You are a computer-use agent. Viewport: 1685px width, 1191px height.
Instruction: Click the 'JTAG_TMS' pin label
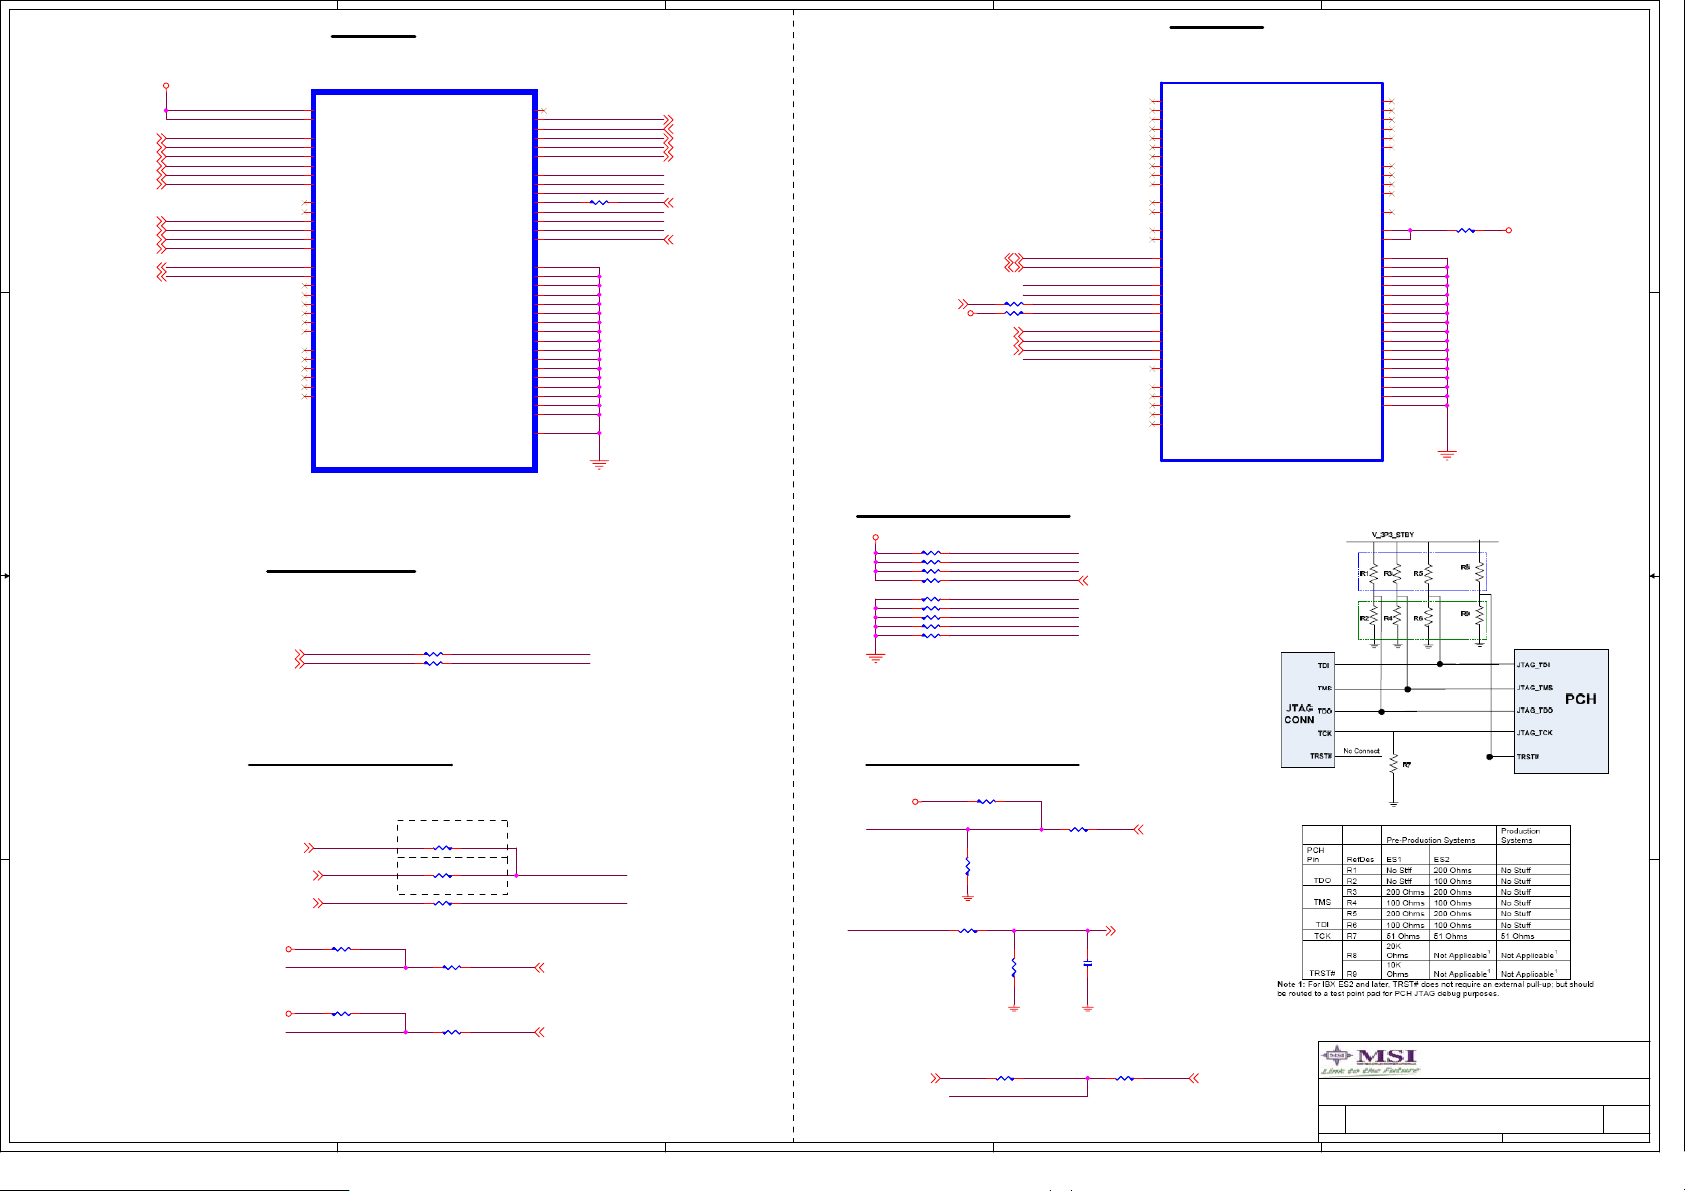[1535, 688]
